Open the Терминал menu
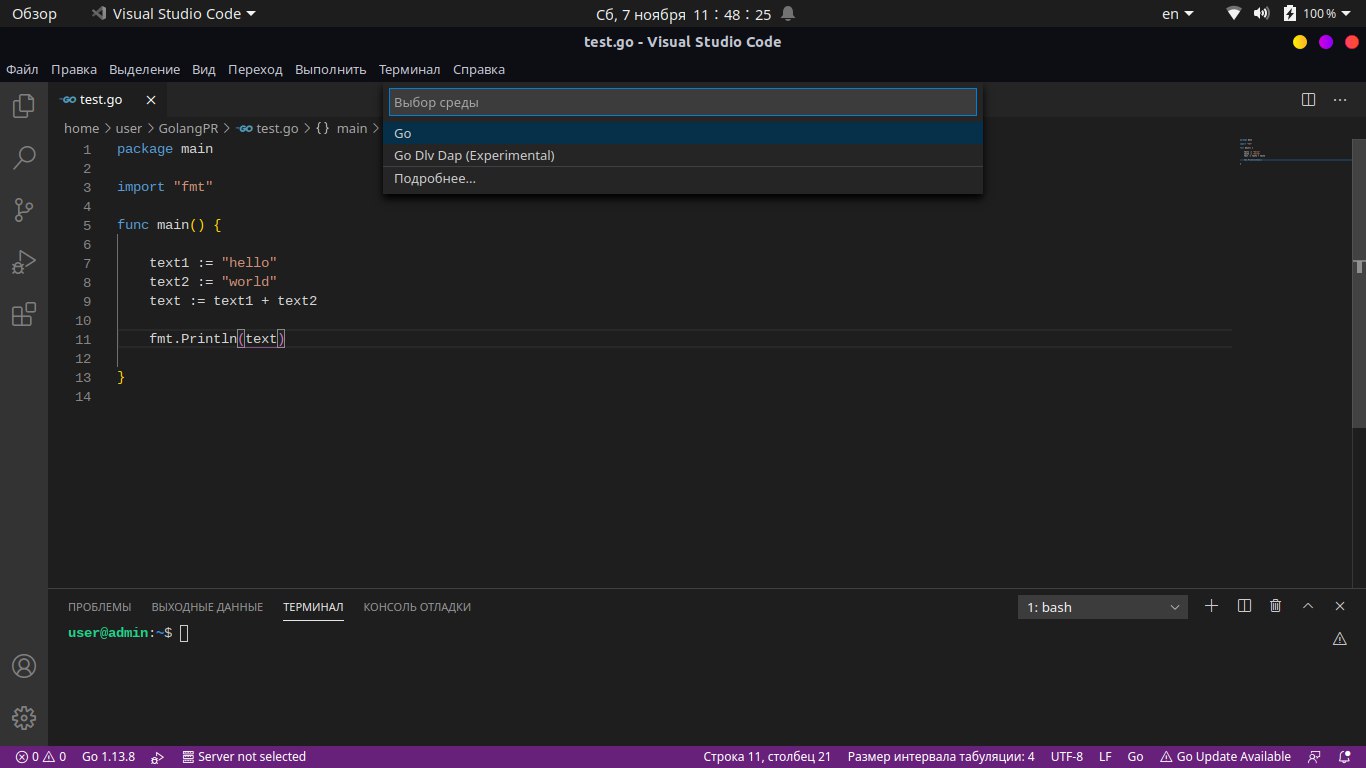This screenshot has width=1366, height=768. (410, 69)
